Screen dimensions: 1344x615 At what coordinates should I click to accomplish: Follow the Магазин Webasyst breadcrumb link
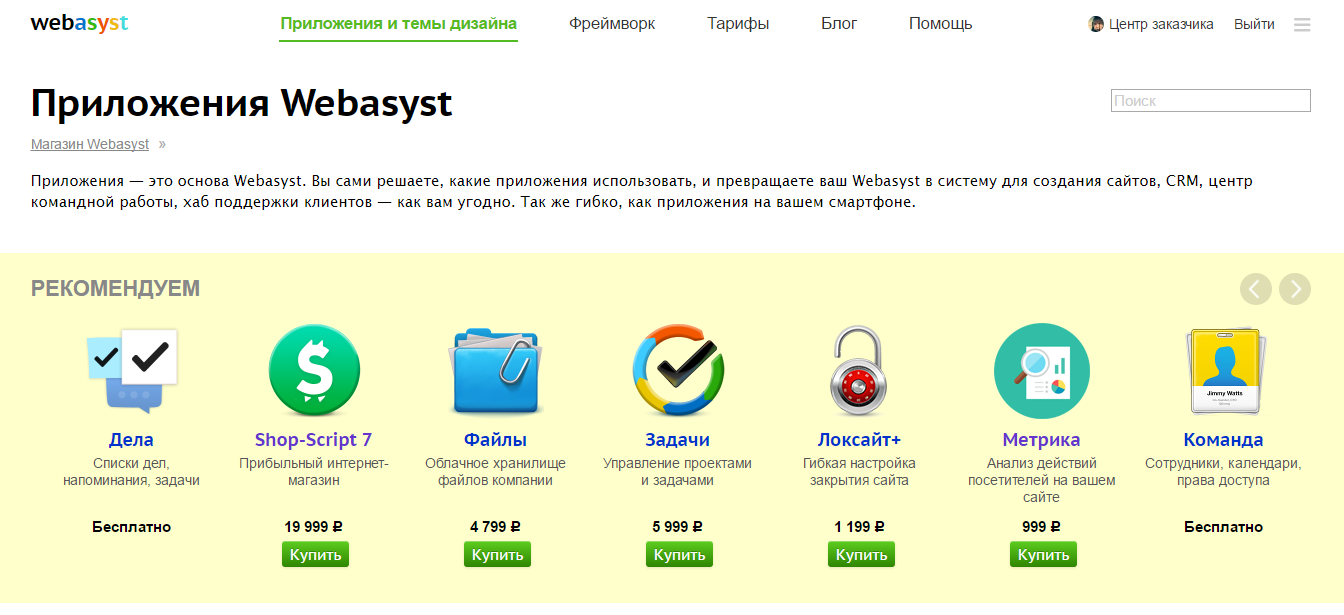click(90, 144)
